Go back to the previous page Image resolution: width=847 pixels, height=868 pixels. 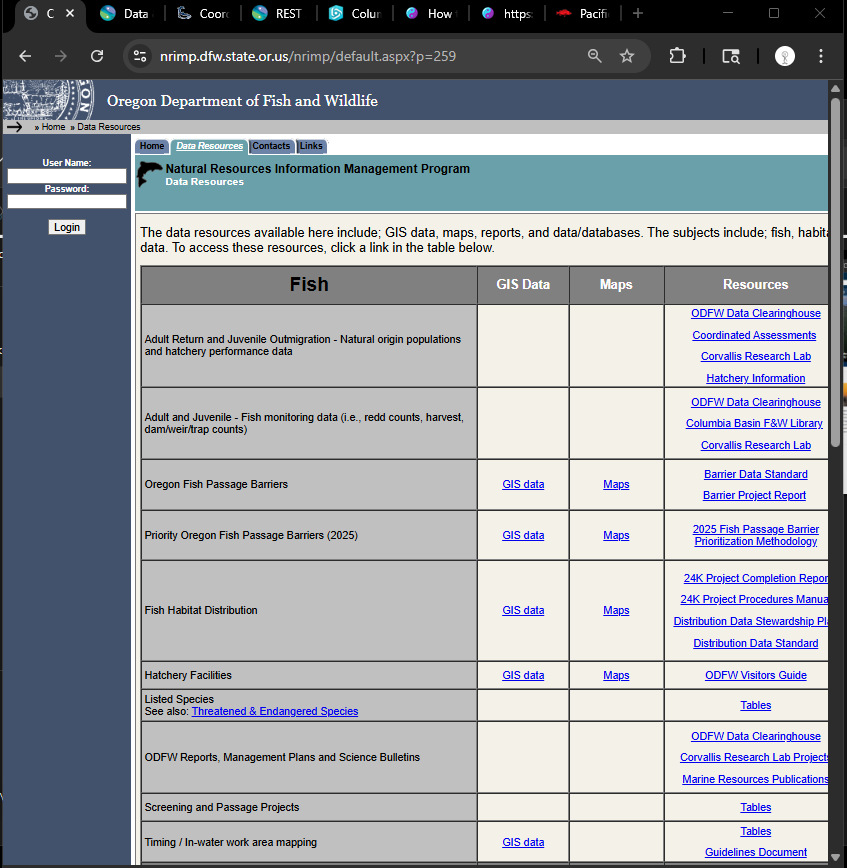click(x=25, y=56)
